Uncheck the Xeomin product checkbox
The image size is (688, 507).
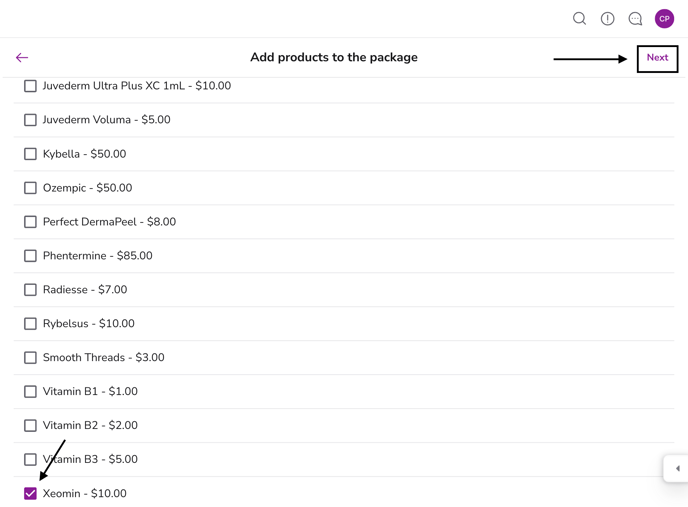click(30, 493)
